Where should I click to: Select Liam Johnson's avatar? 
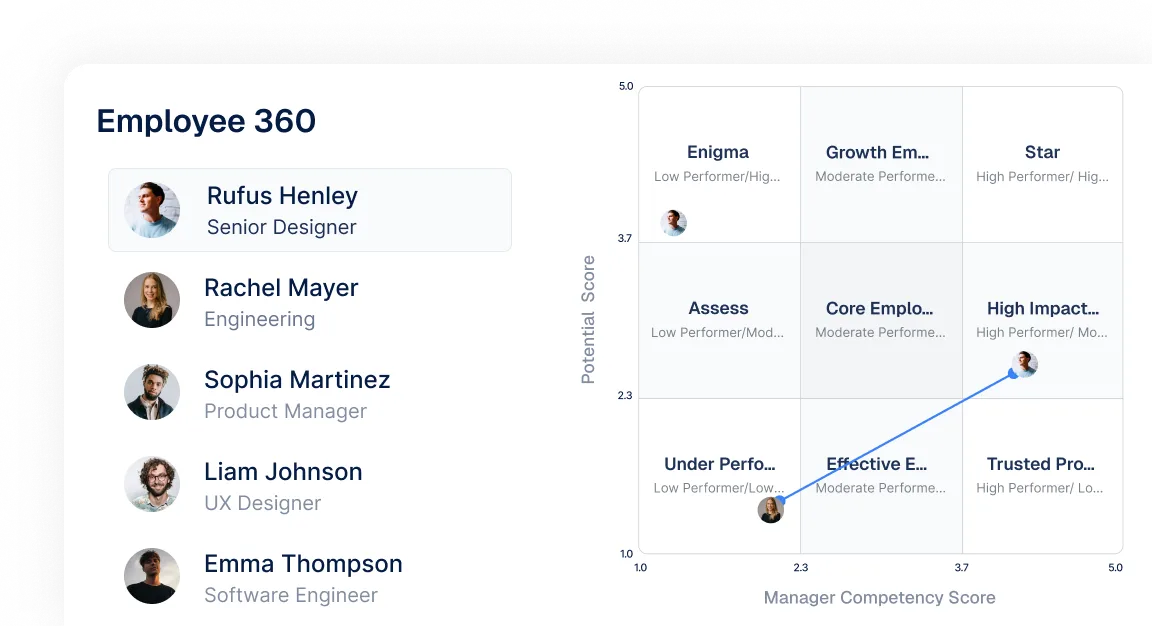(x=152, y=484)
